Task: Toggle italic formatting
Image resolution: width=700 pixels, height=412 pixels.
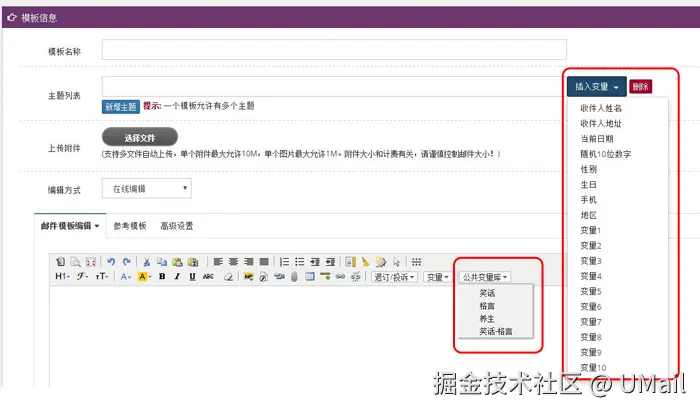Action: click(177, 277)
